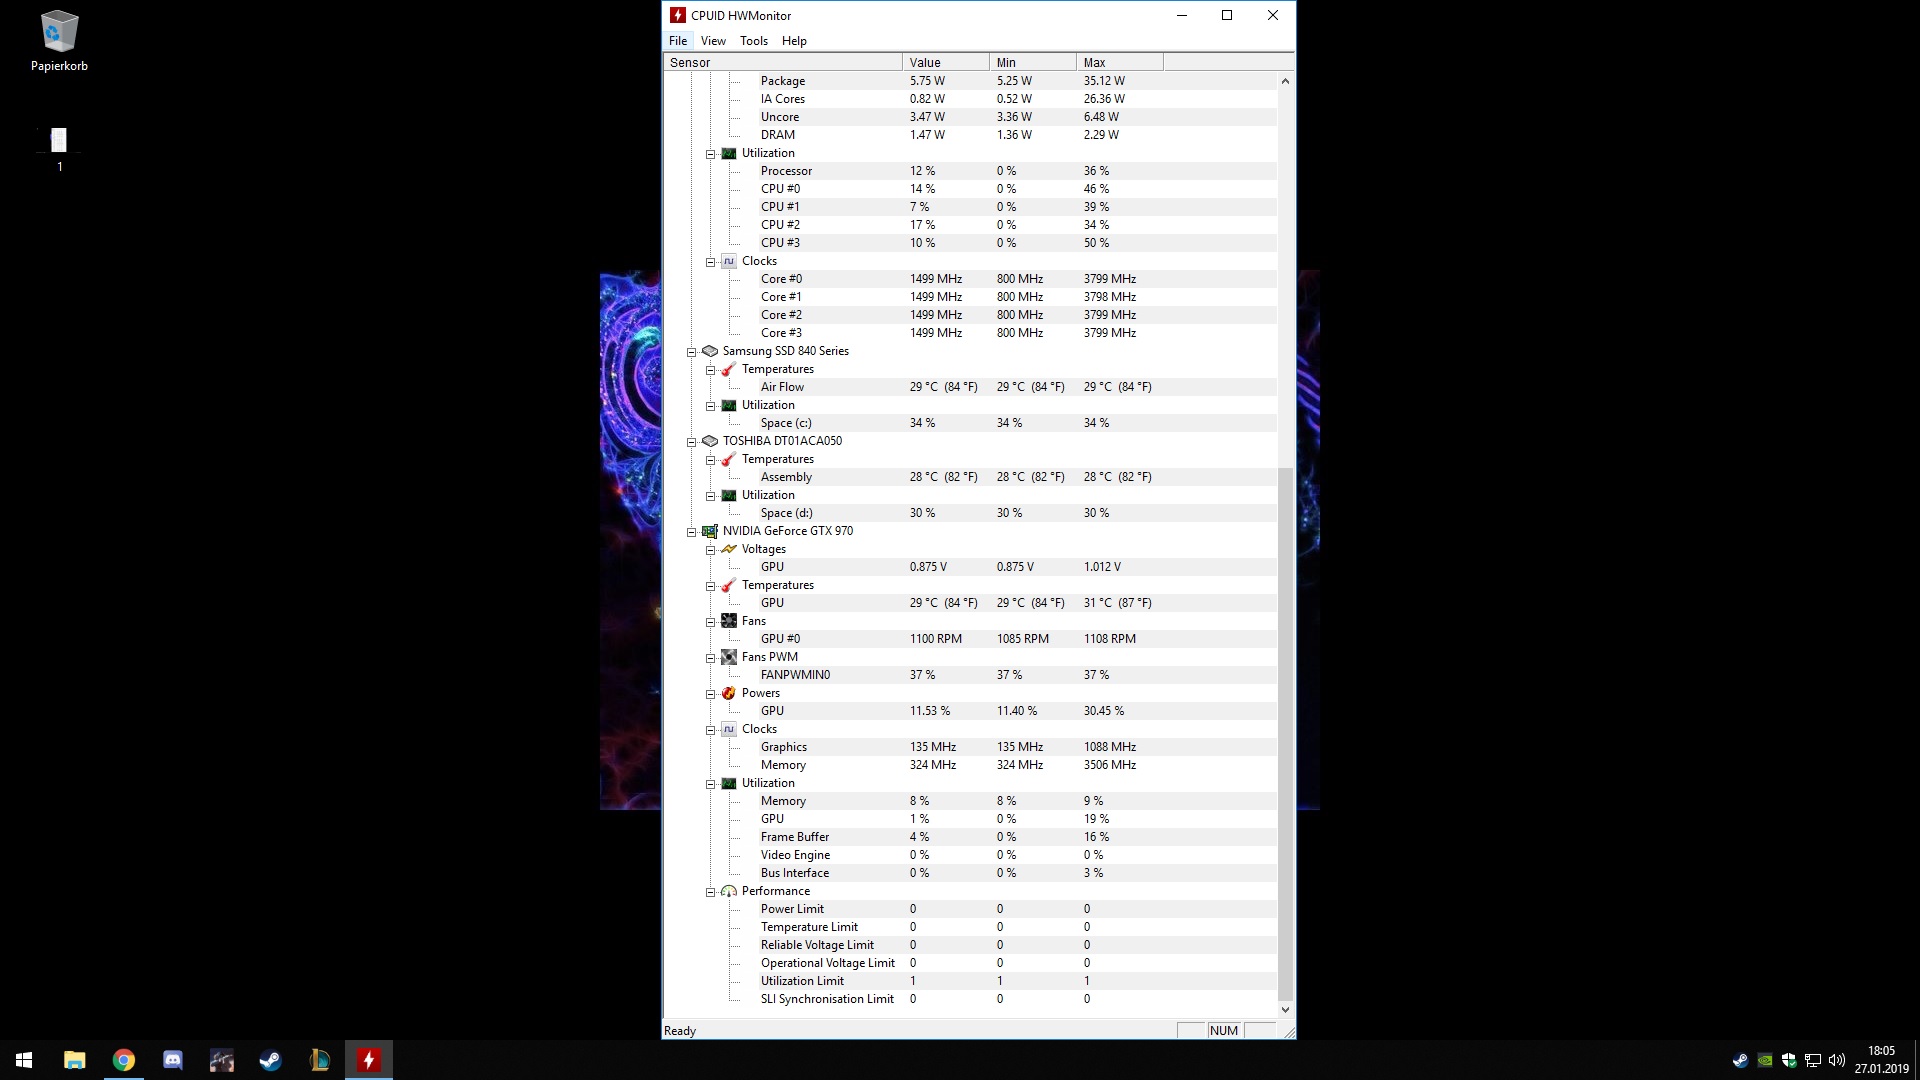
Task: Click the vertical scrollbar thumb
Action: click(x=1286, y=734)
